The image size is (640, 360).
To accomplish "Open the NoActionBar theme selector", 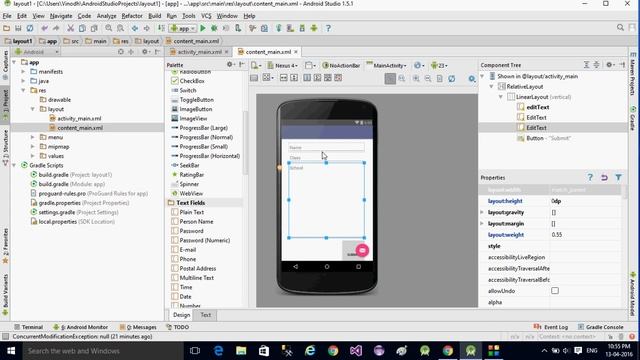I will [342, 65].
